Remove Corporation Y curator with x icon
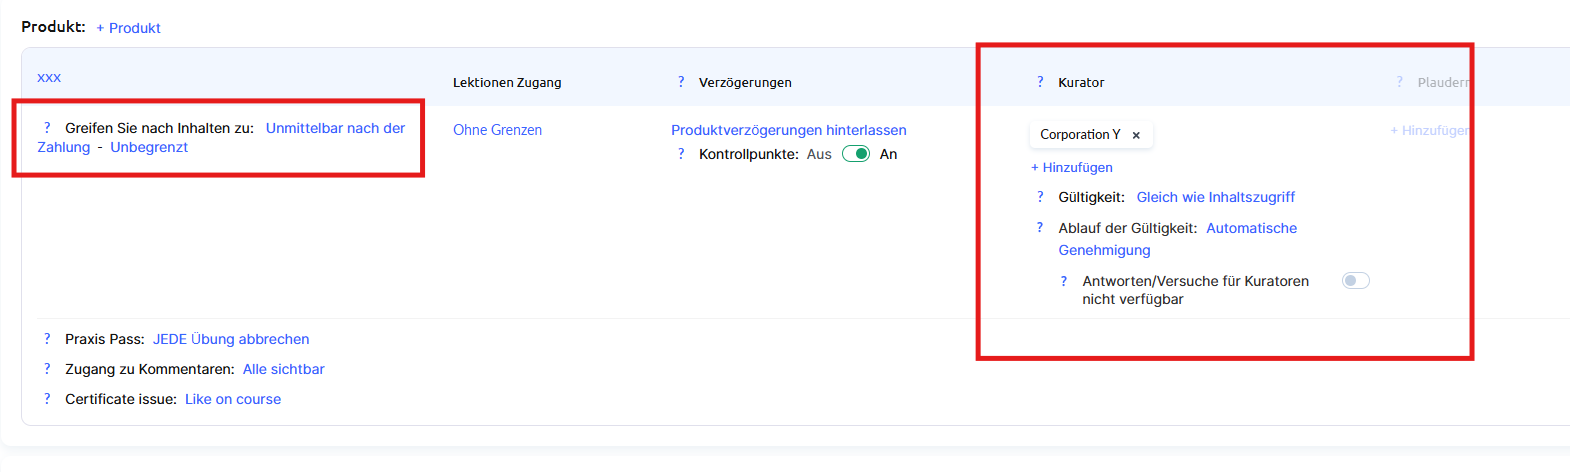The image size is (1570, 472). (1136, 135)
